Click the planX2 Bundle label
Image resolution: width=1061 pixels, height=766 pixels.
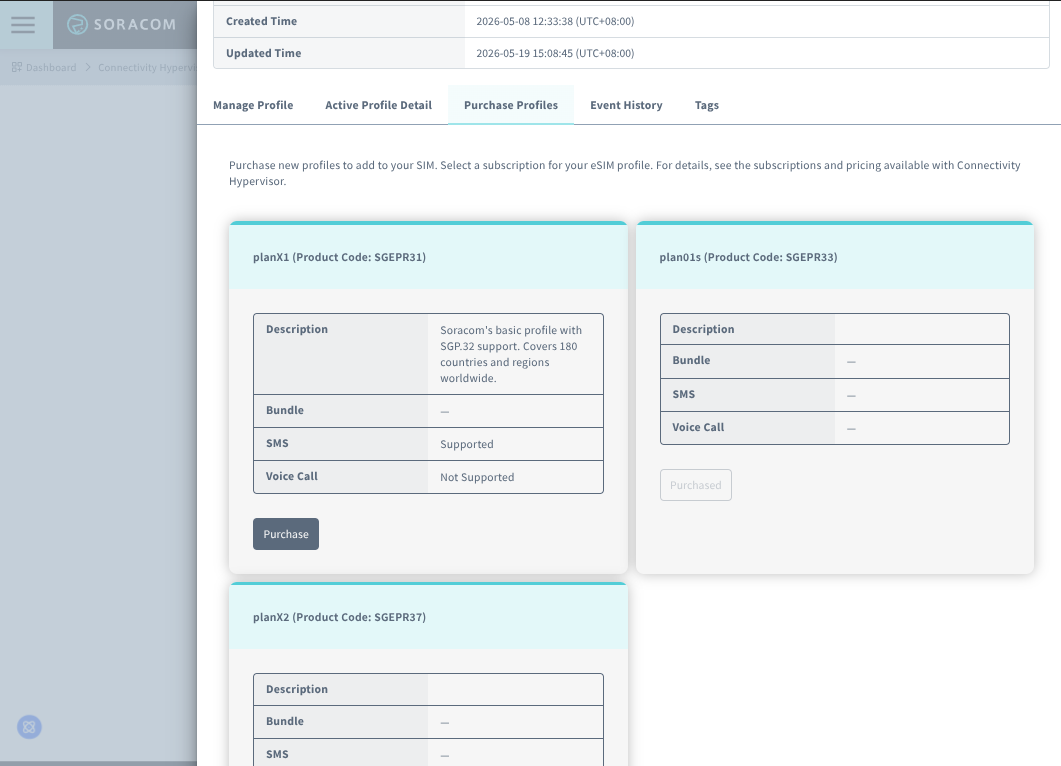pyautogui.click(x=285, y=721)
